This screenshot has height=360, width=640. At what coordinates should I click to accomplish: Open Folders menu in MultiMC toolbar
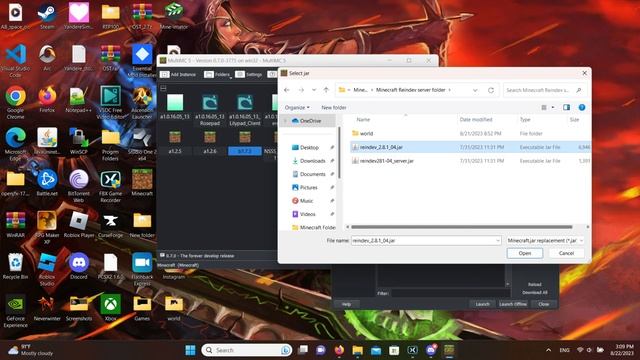(218, 74)
